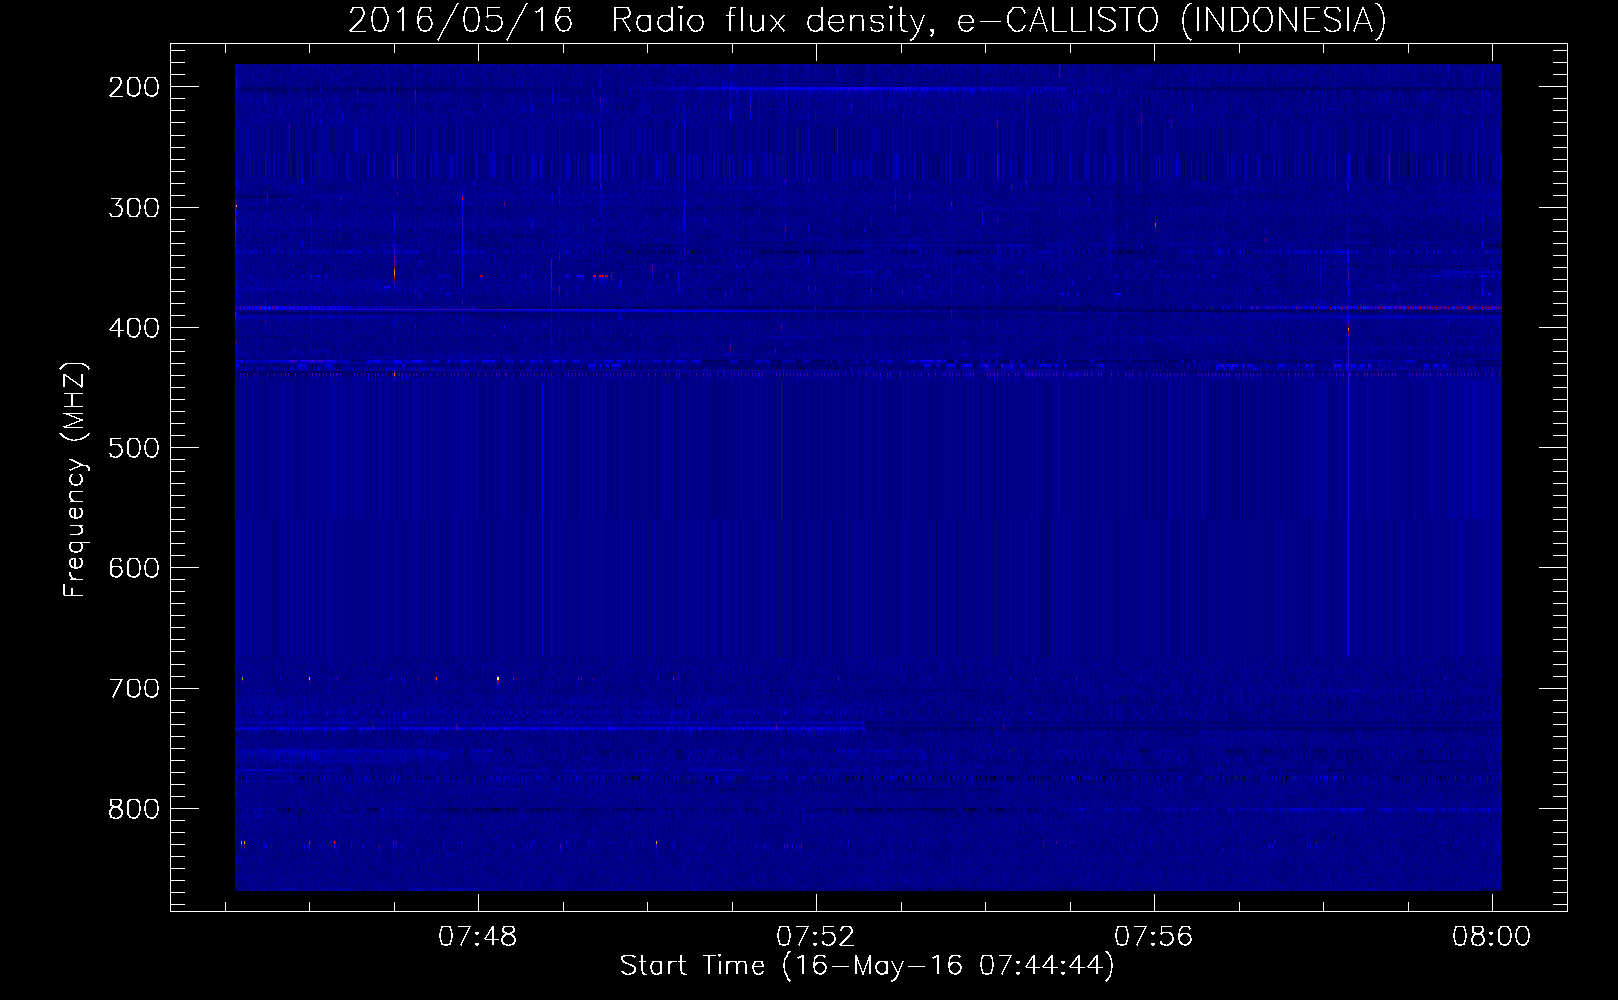Select the "Frequency (MHZ)" y-axis label
1618x1000 pixels.
coord(75,479)
